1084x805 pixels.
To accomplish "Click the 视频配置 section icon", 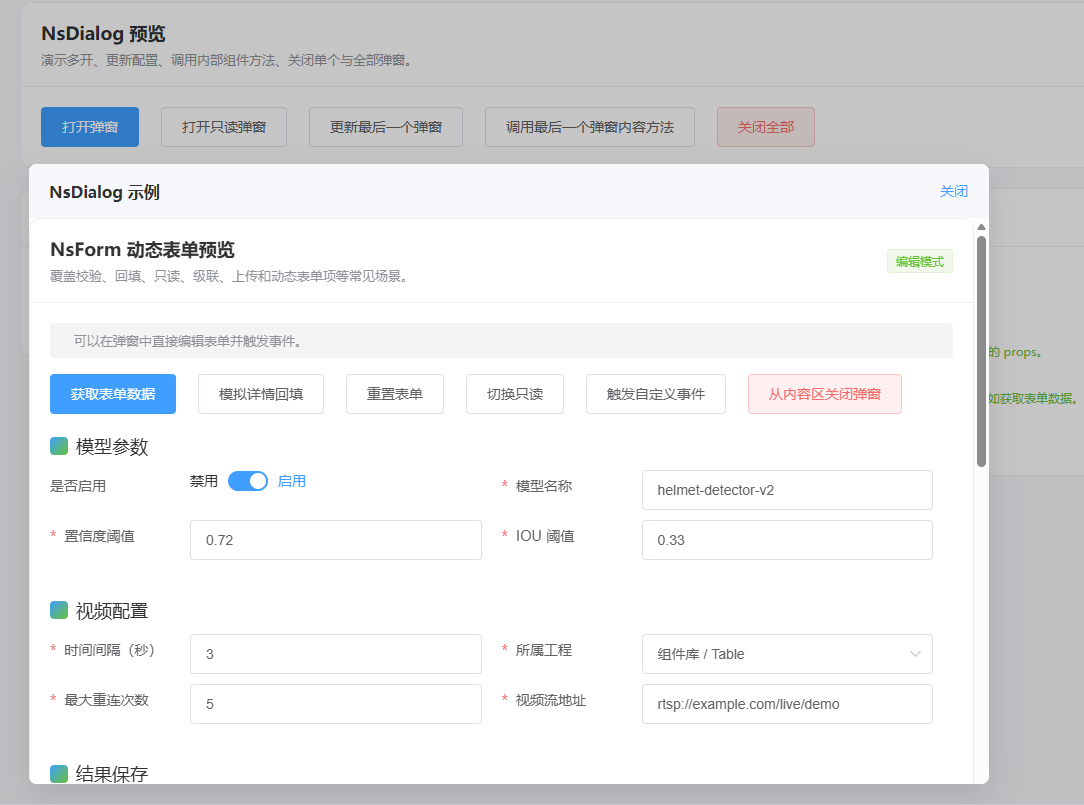I will click(x=59, y=610).
